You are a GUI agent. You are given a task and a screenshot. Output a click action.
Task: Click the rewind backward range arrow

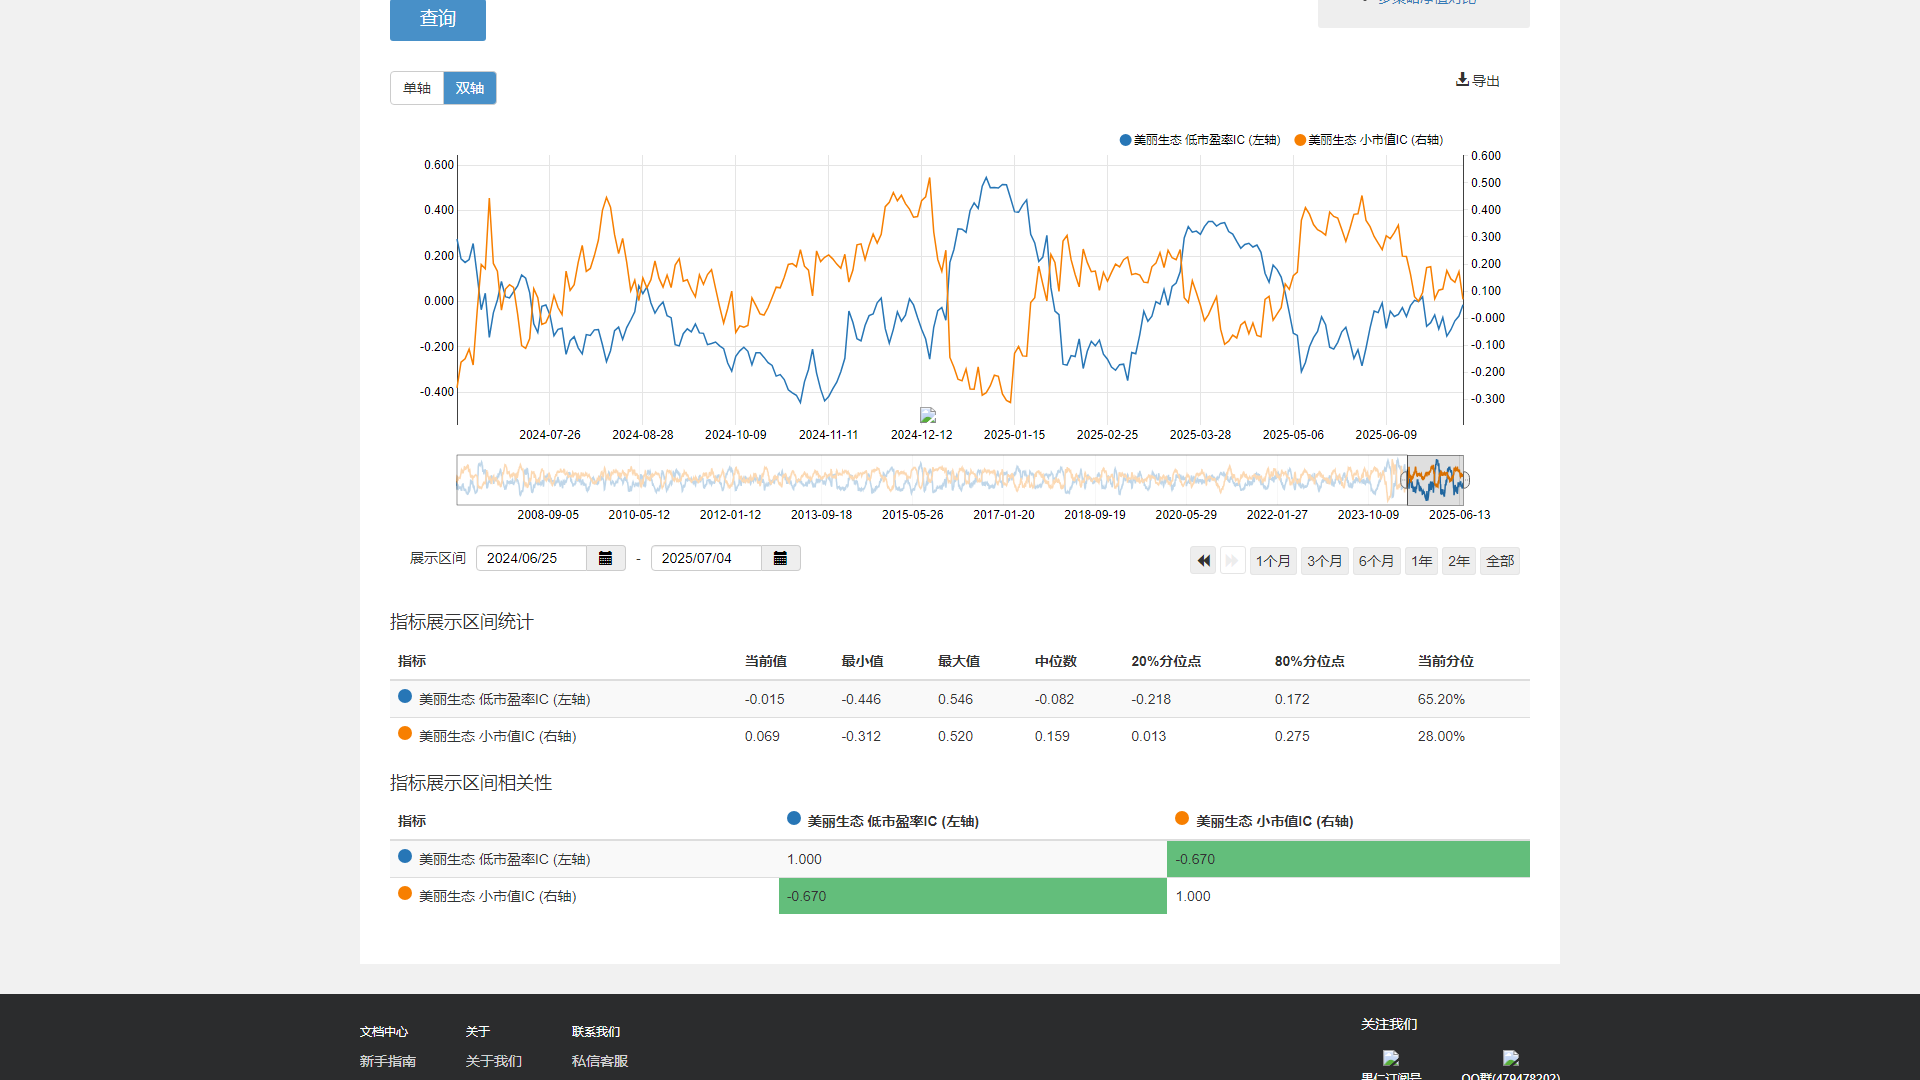(1203, 561)
